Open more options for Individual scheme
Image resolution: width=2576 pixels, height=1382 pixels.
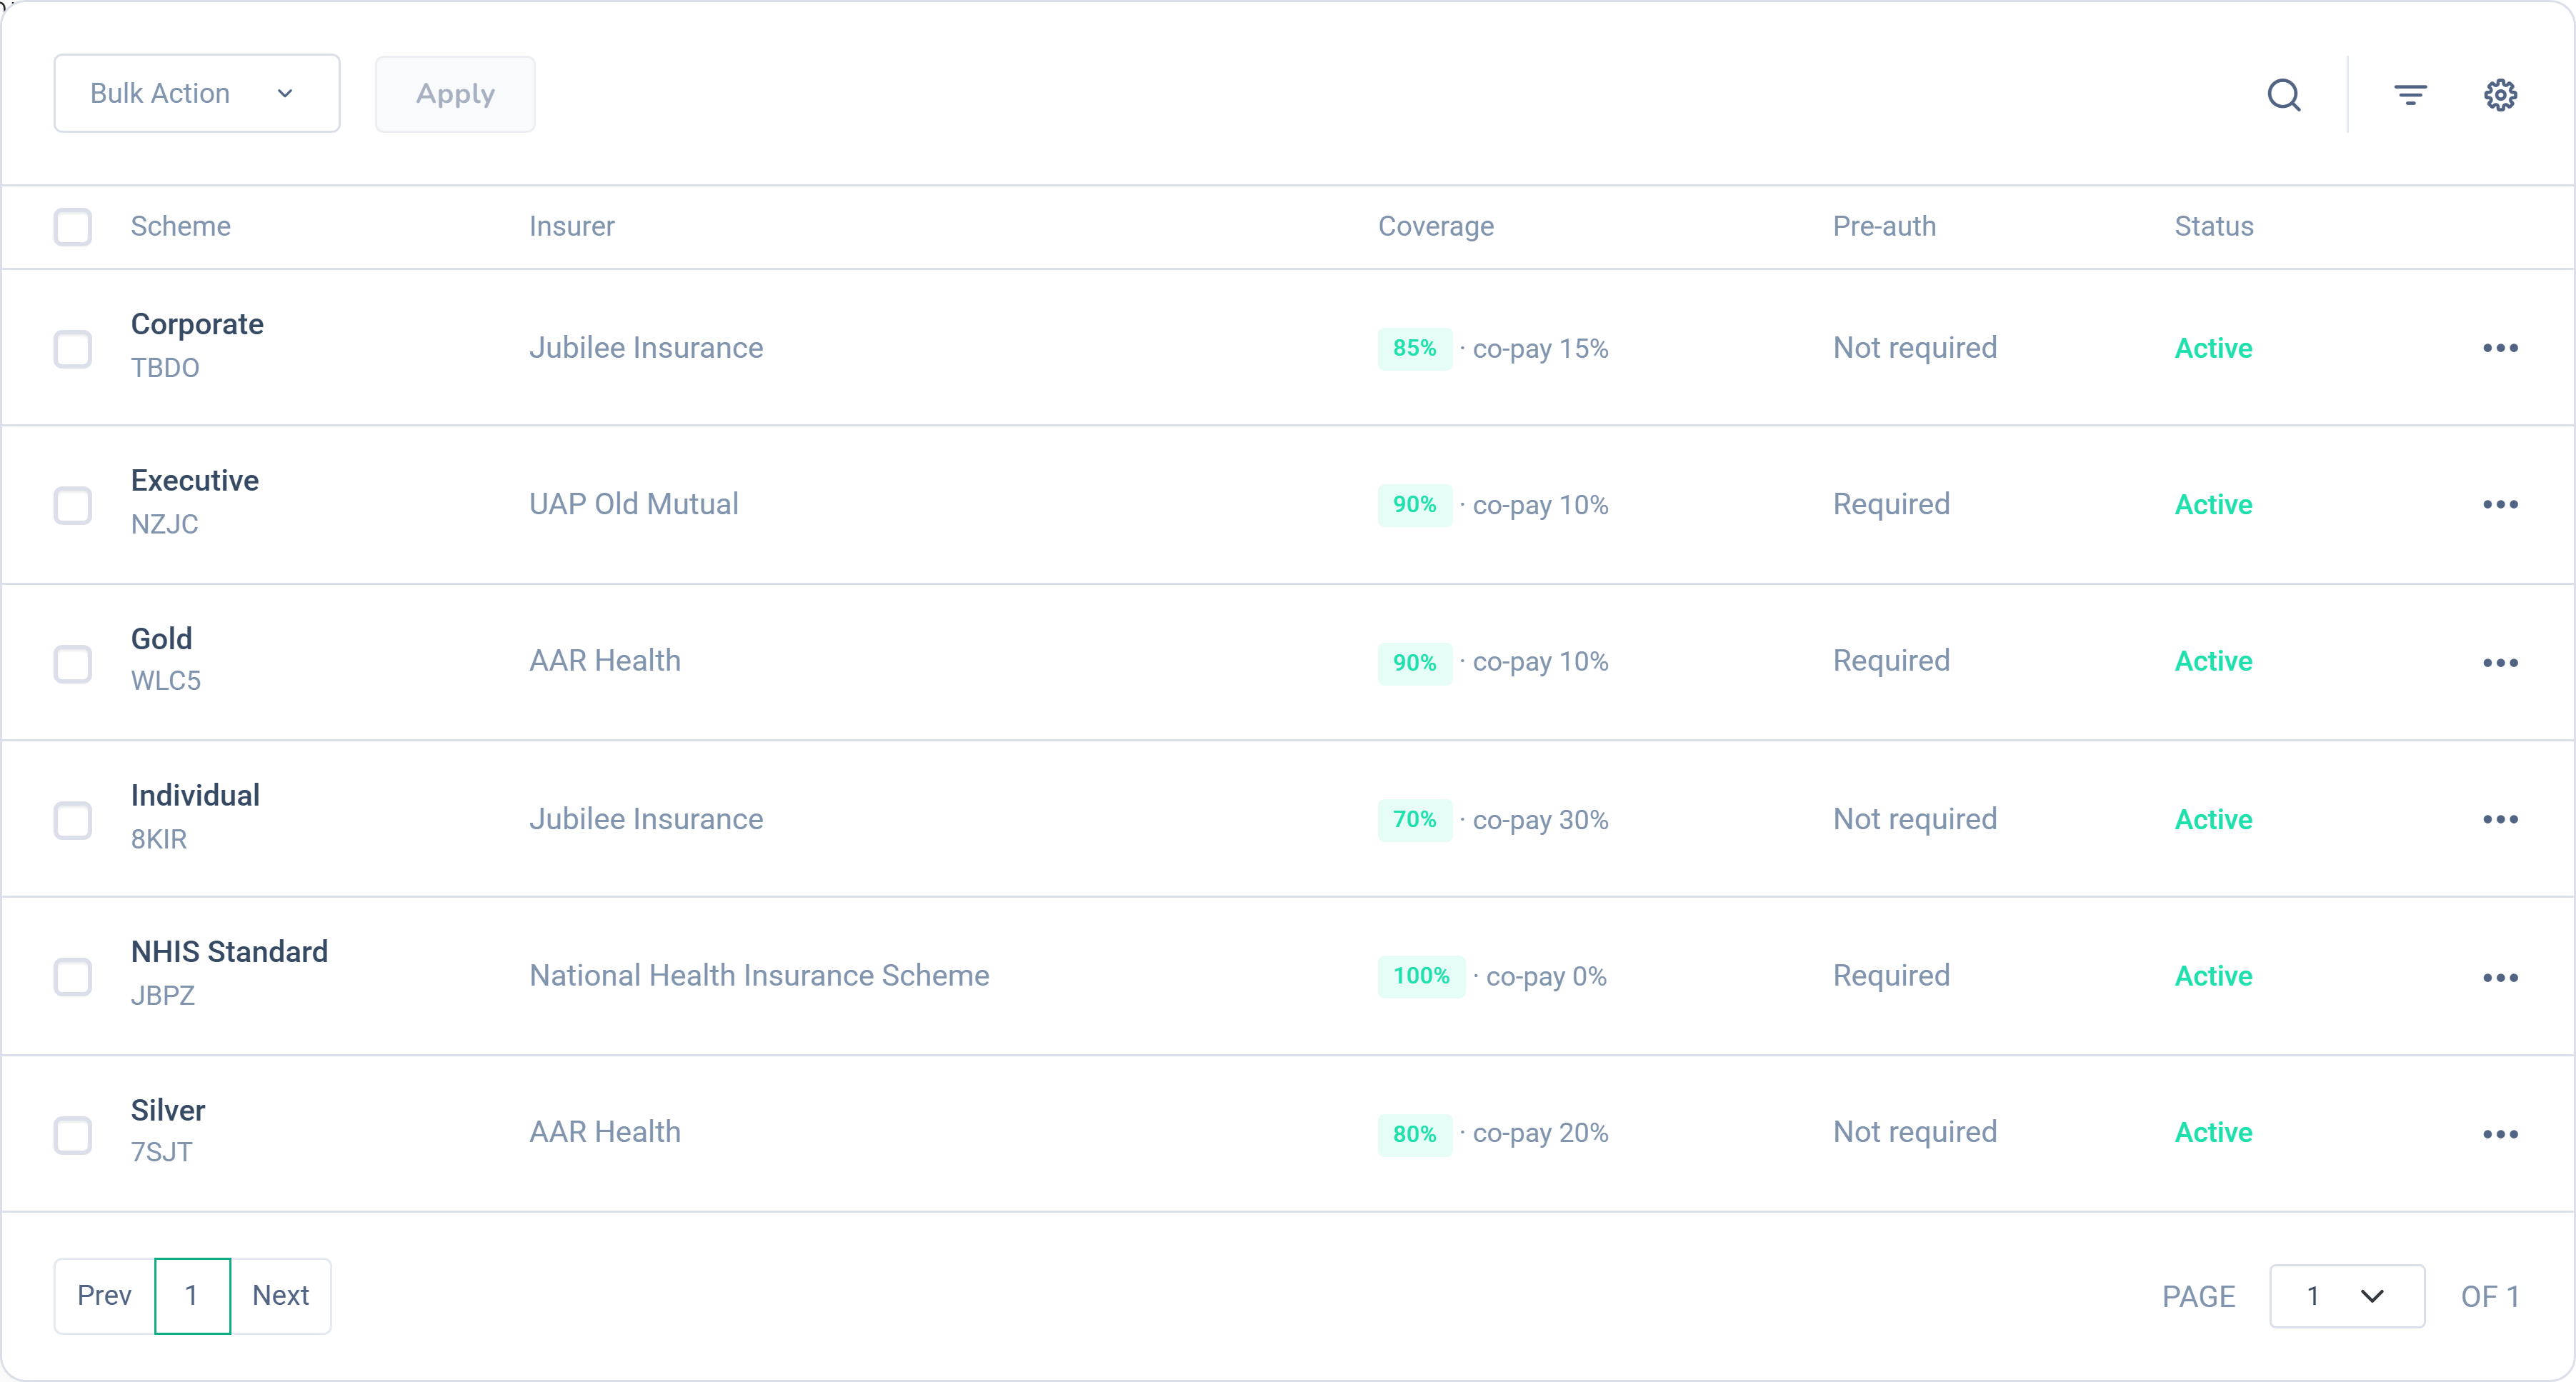[x=2500, y=819]
